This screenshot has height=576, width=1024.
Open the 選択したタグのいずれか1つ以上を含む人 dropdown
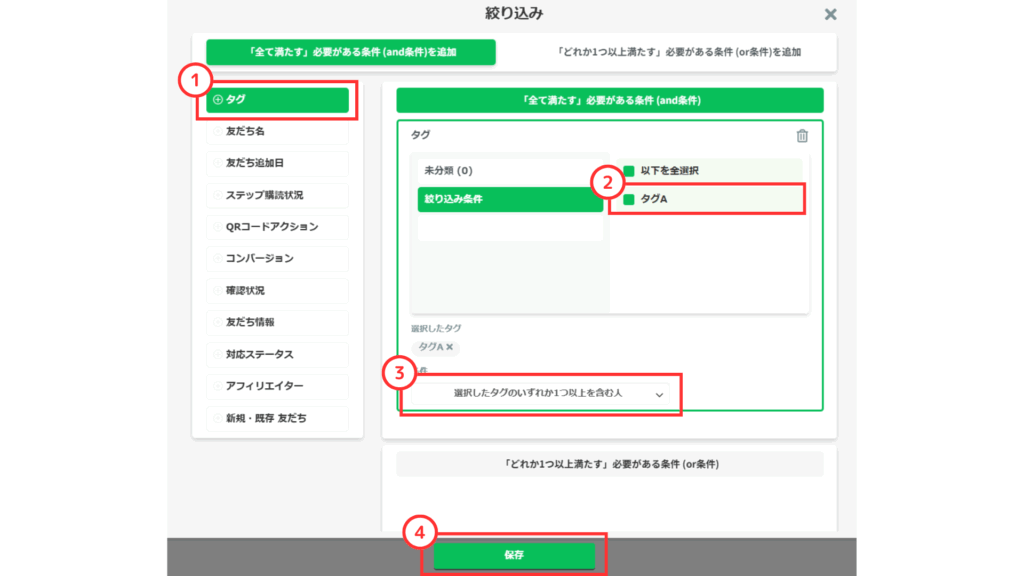[x=538, y=394]
